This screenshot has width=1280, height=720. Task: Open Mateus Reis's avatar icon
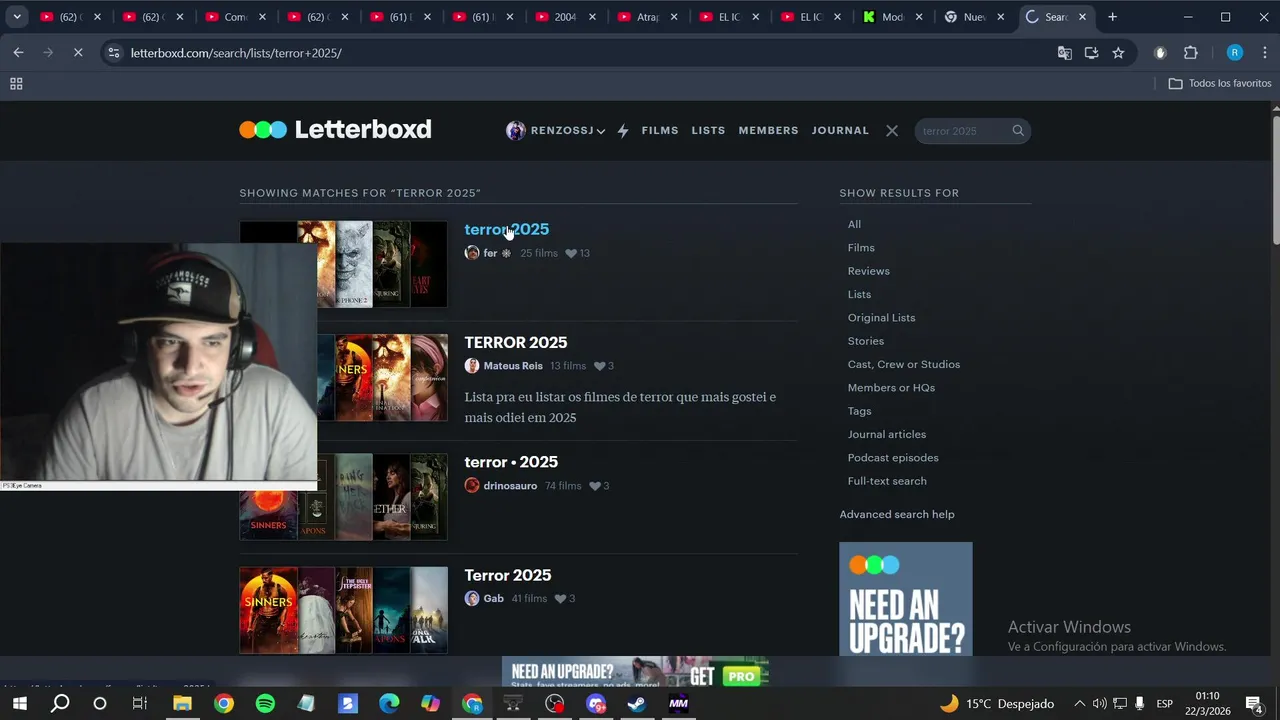tap(472, 366)
